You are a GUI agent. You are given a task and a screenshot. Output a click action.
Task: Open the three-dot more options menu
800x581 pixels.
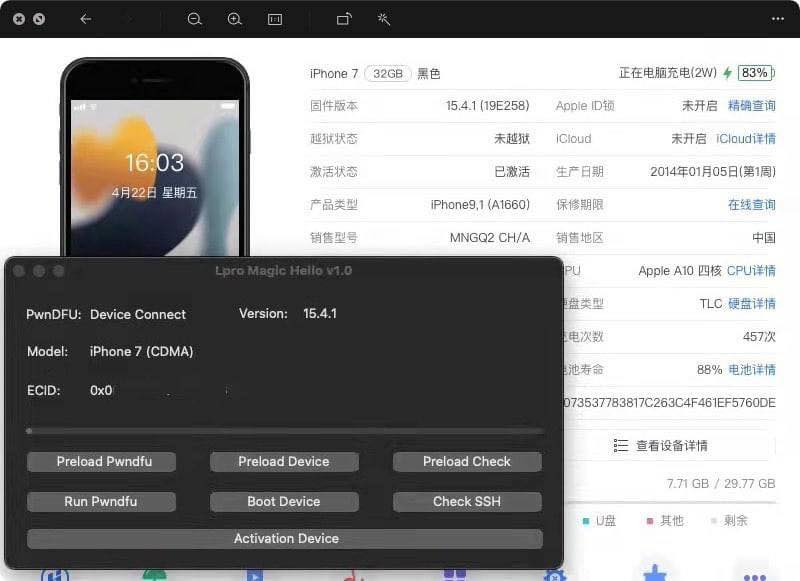778,19
